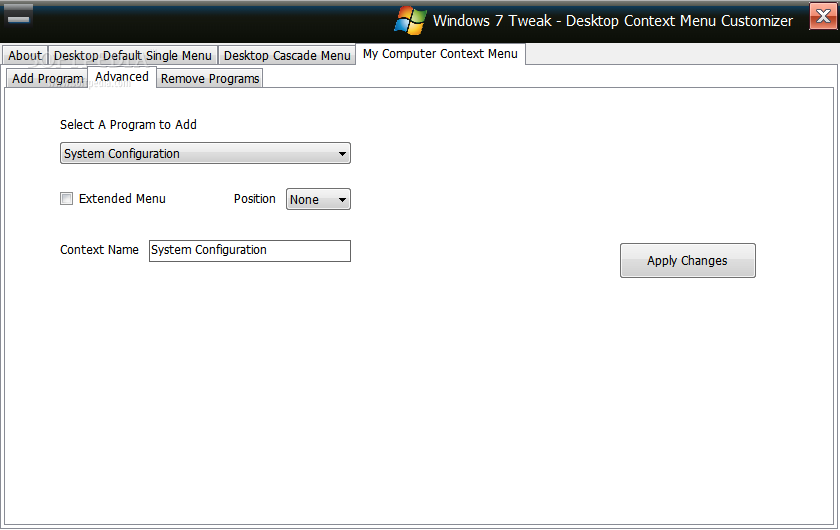Enable the Extended Menu checkbox
840x530 pixels.
pyautogui.click(x=66, y=199)
